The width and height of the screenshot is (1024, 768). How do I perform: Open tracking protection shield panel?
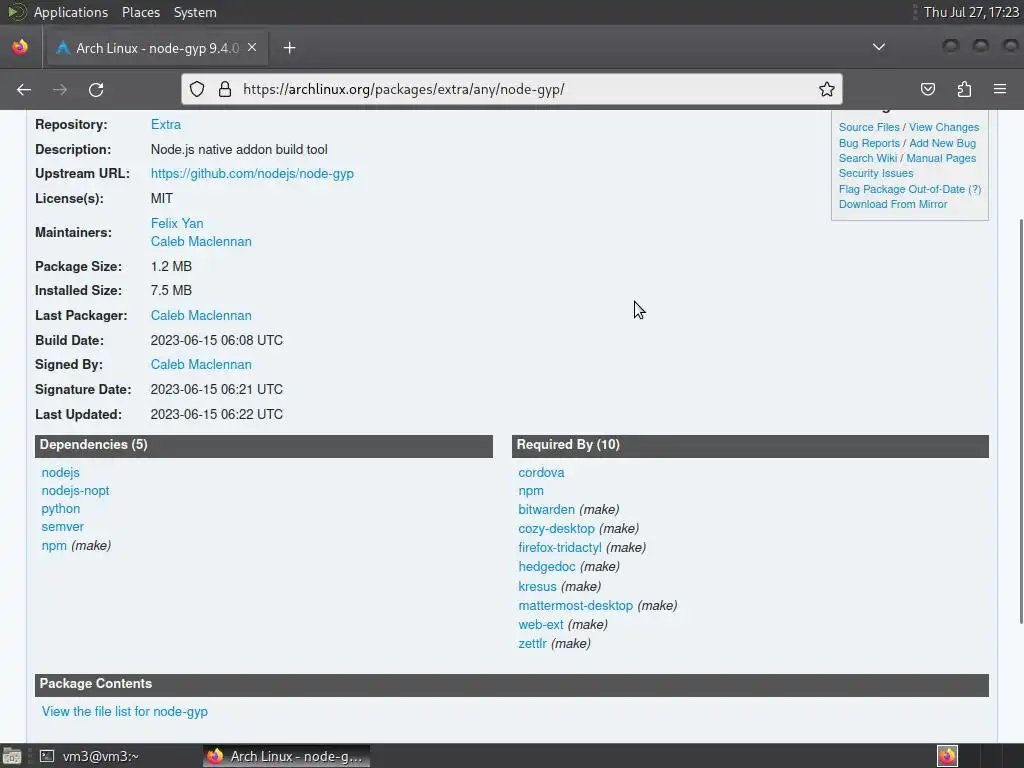pyautogui.click(x=197, y=89)
